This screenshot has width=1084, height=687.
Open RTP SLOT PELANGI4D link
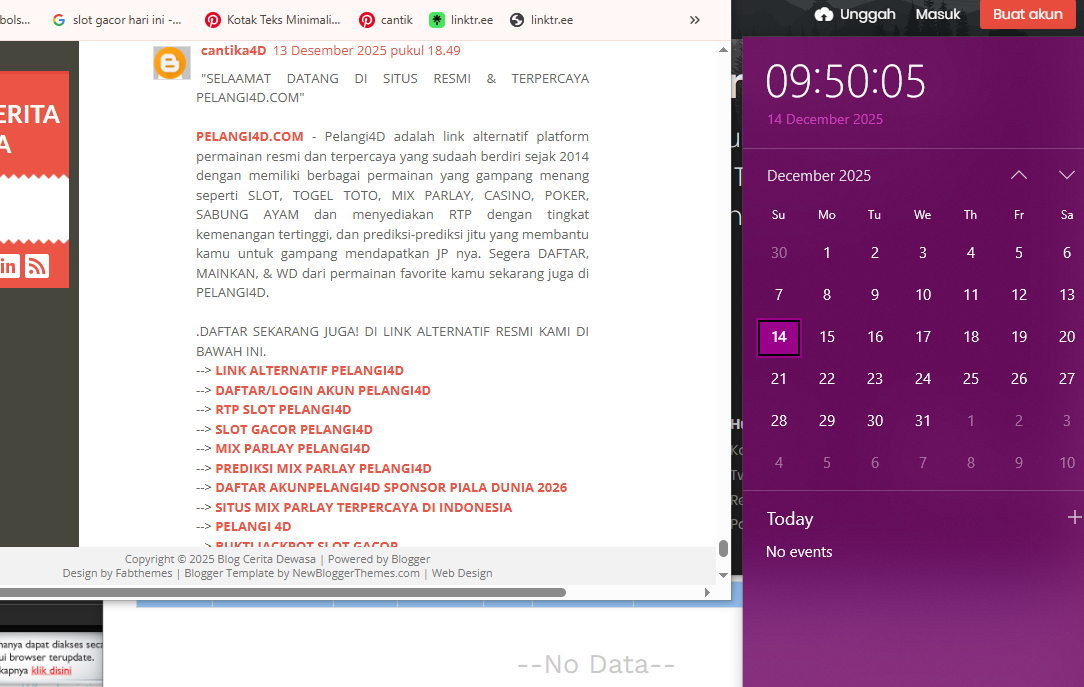click(x=283, y=410)
